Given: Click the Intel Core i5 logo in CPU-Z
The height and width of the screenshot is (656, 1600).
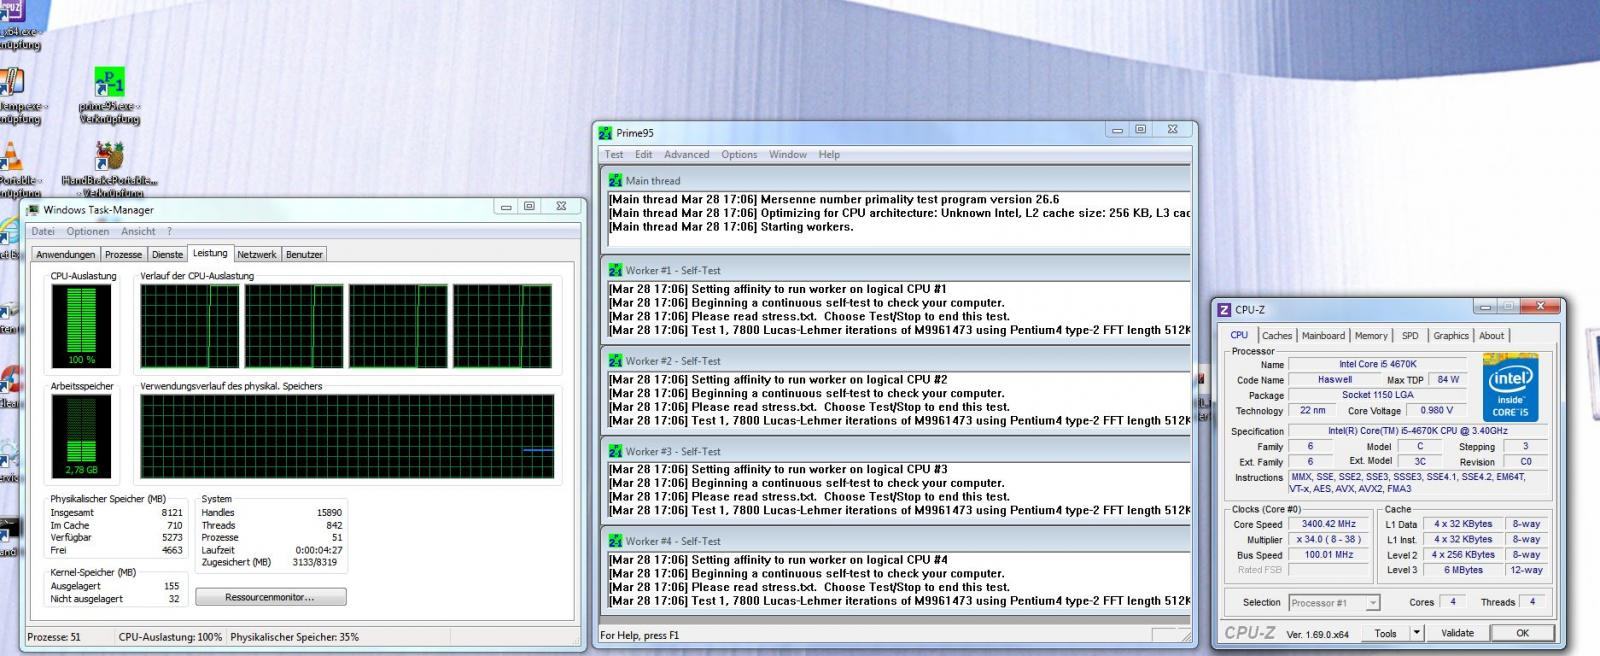Looking at the screenshot, I should [1510, 388].
